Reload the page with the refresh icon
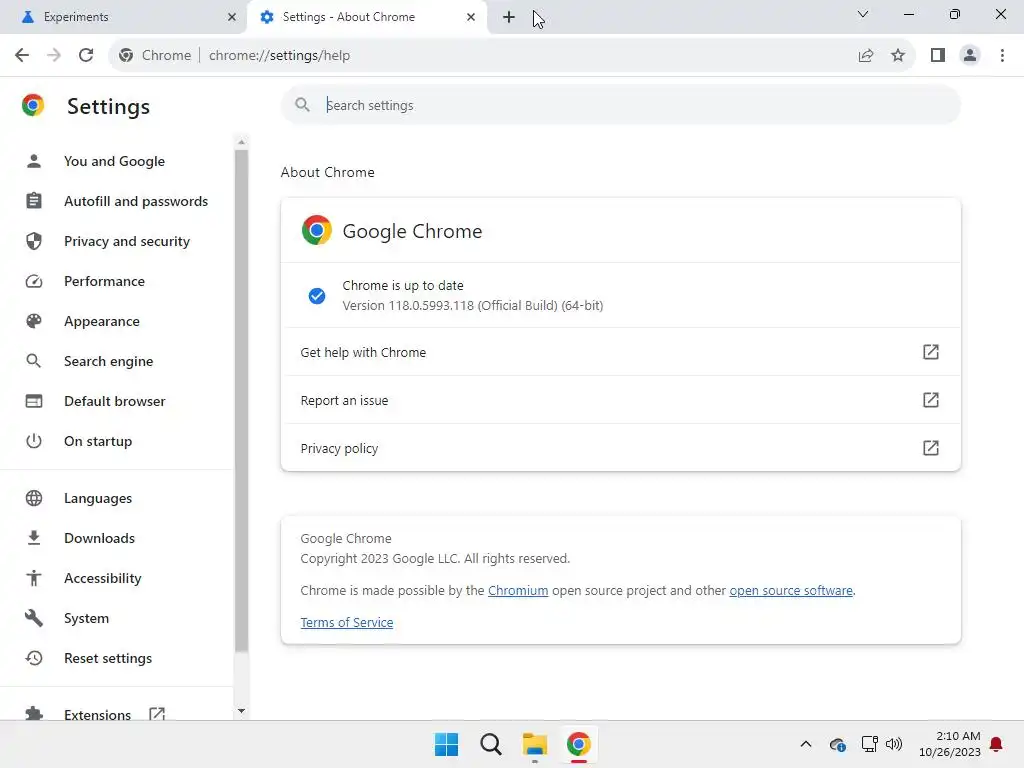Viewport: 1024px width, 768px height. [86, 55]
